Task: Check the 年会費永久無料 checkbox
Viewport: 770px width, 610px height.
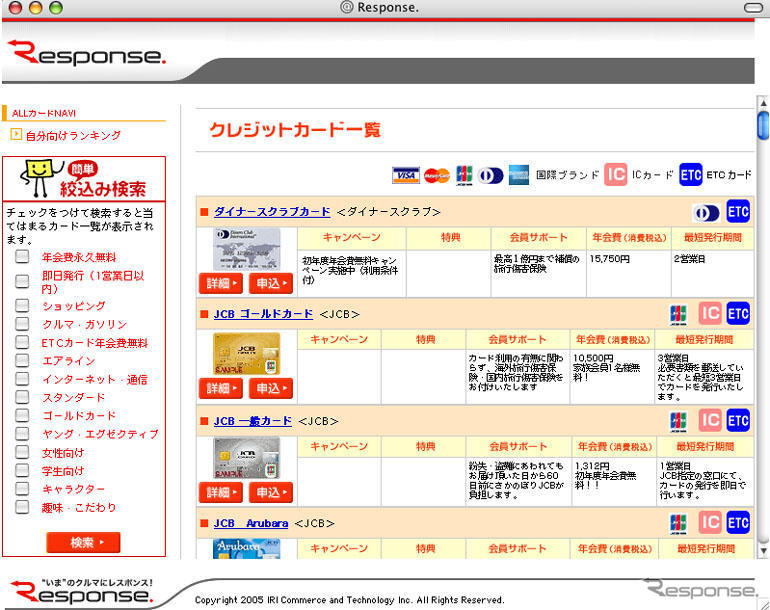Action: (x=22, y=257)
